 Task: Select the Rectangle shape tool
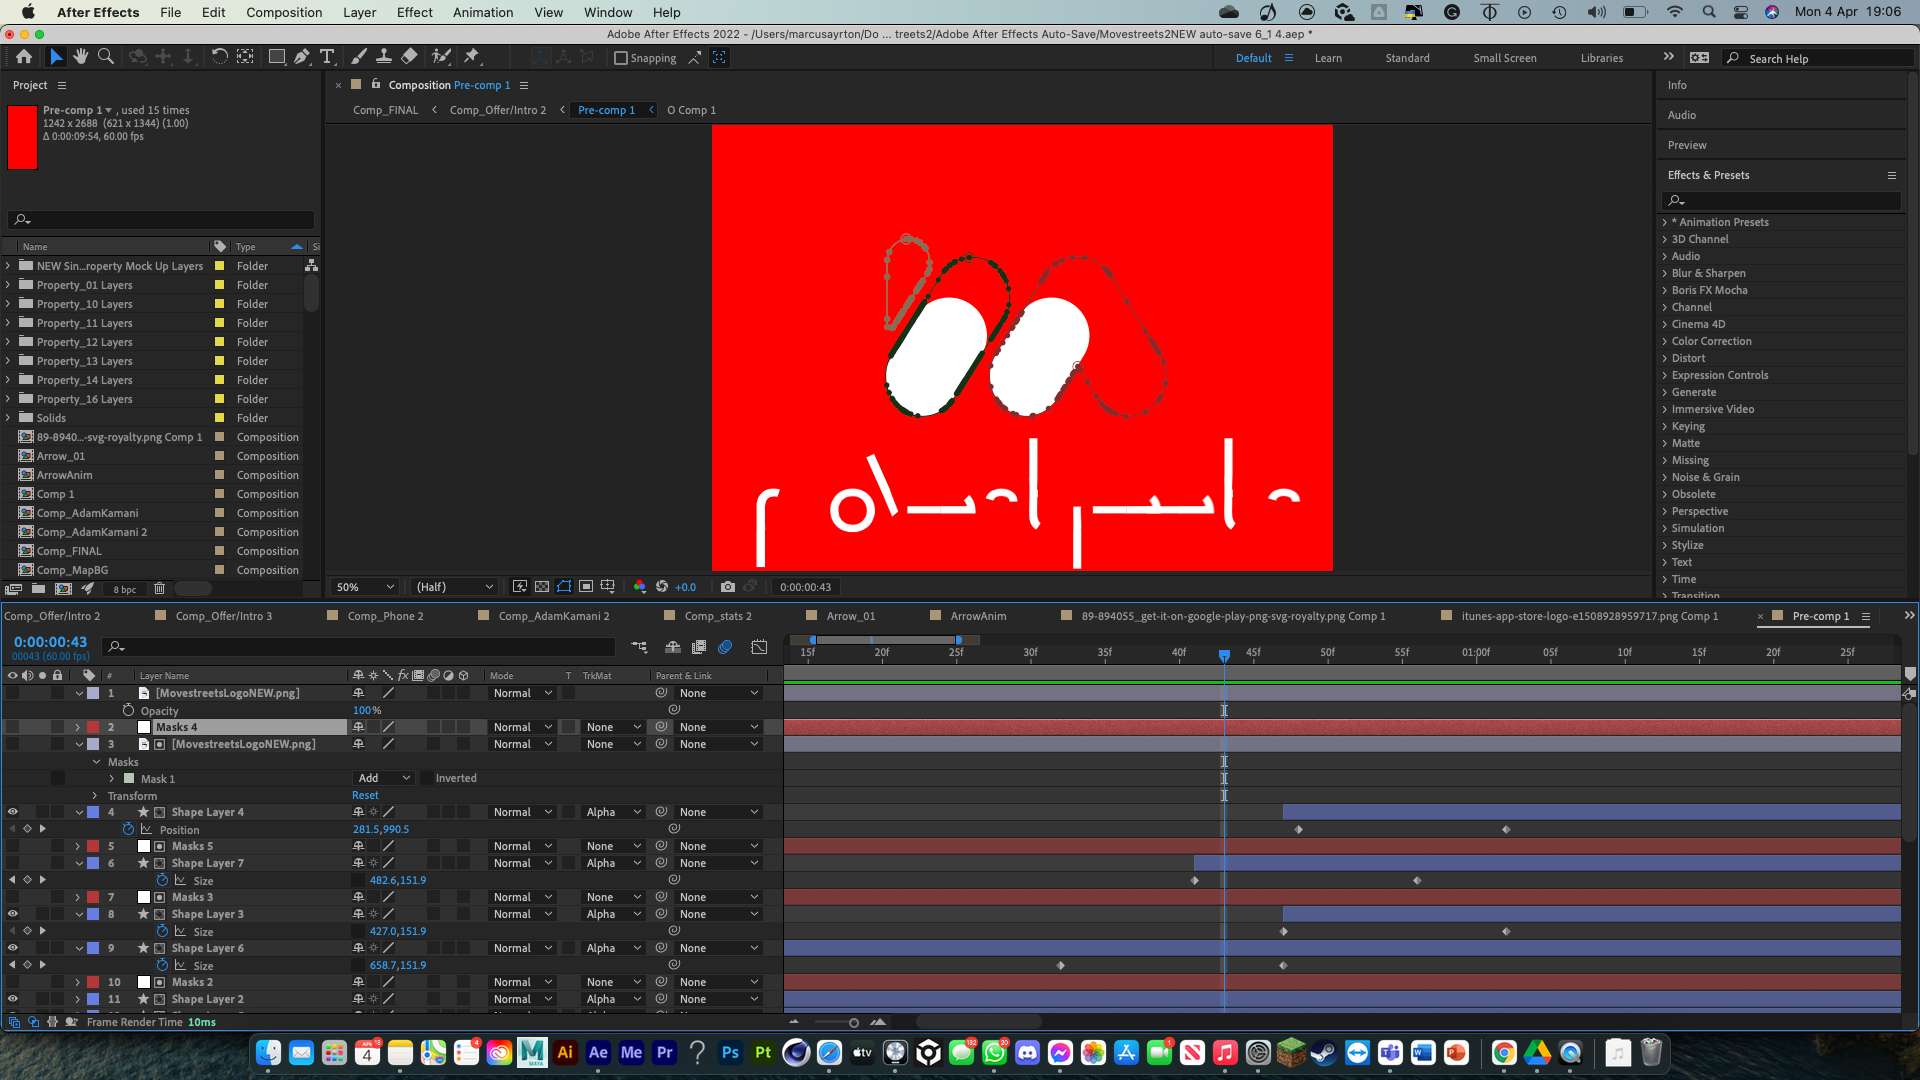[x=277, y=57]
